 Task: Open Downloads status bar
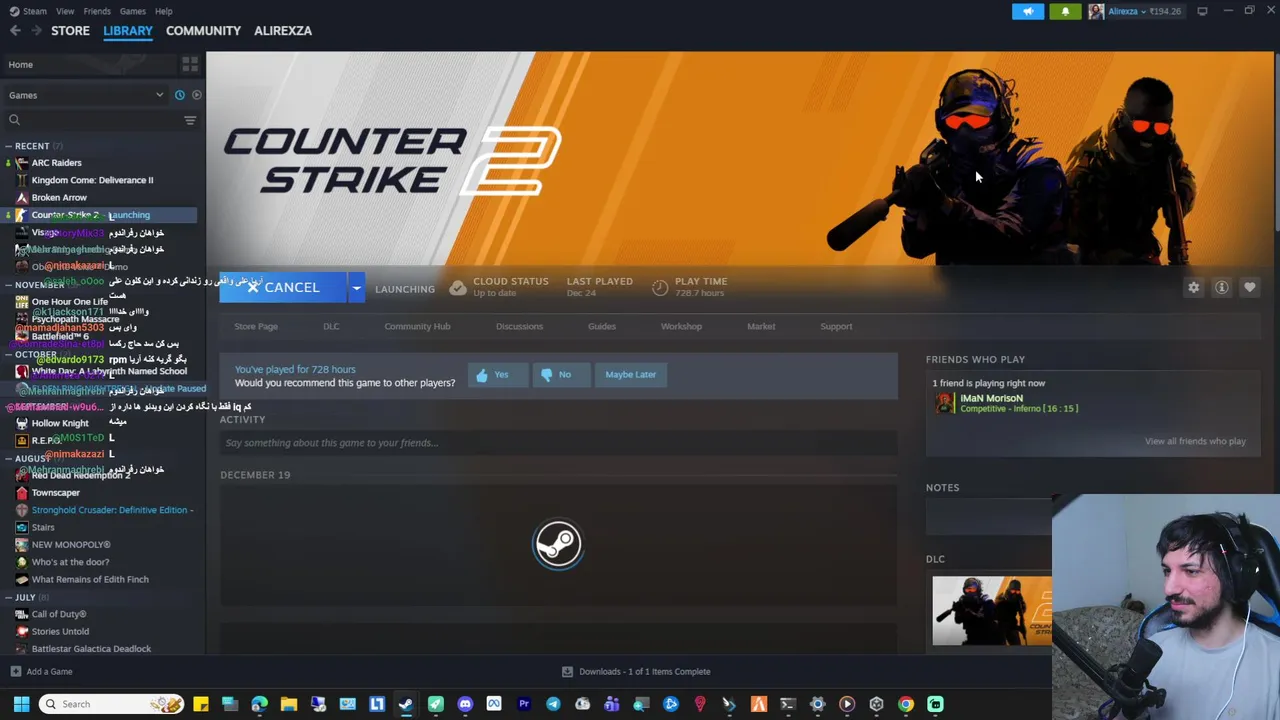point(636,672)
